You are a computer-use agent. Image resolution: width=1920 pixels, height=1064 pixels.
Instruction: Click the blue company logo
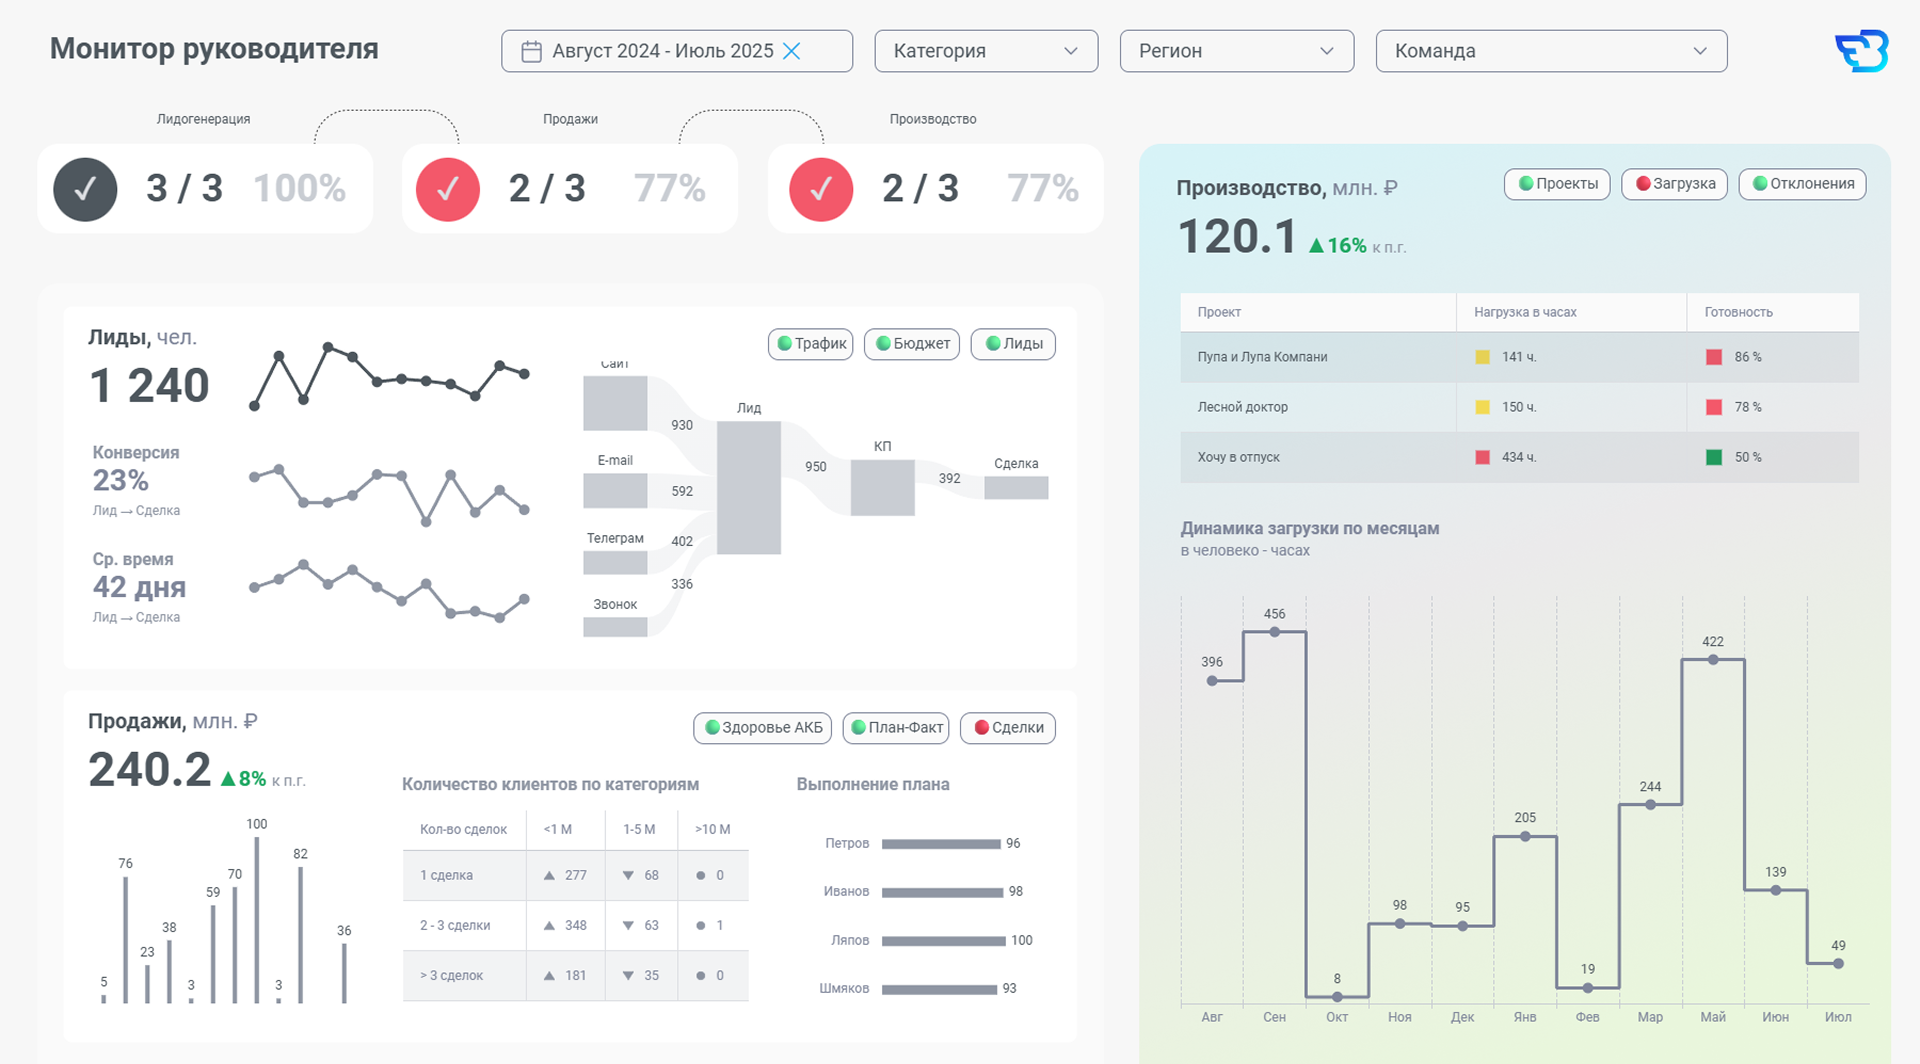point(1861,51)
